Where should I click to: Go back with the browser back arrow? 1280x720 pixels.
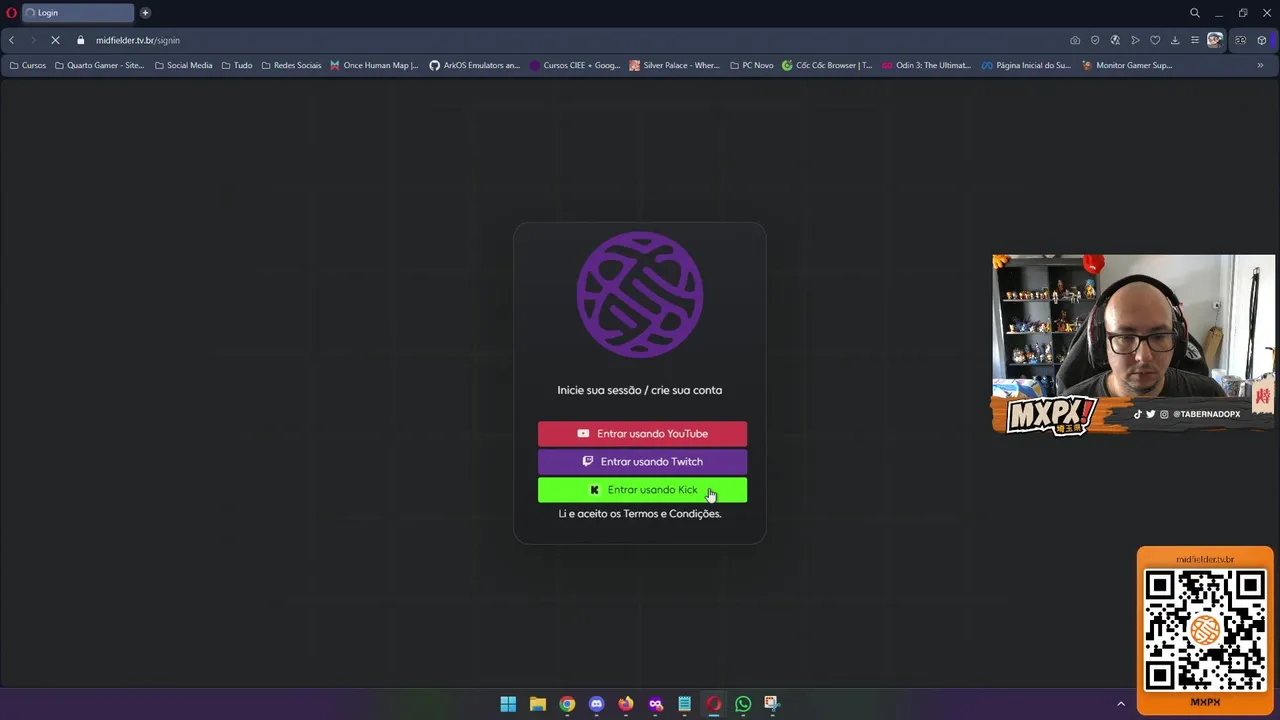[11, 40]
